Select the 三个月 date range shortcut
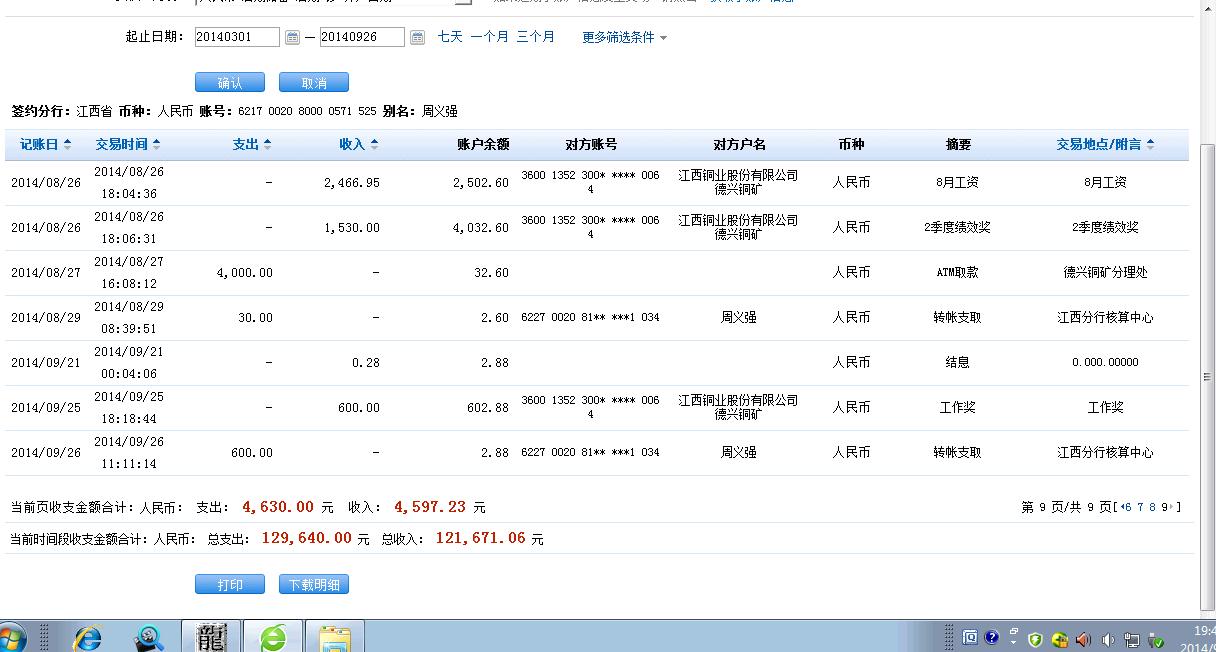The width and height of the screenshot is (1216, 652). 535,36
